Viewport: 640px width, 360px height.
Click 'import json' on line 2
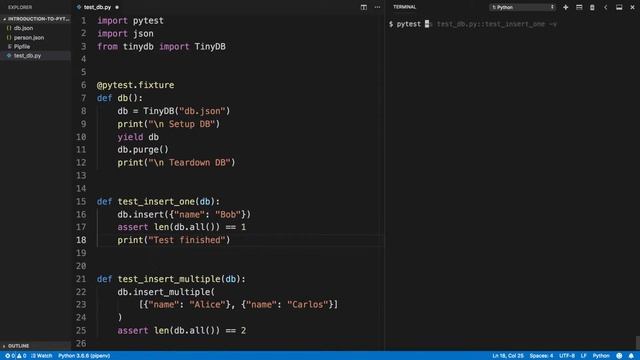click(x=125, y=33)
